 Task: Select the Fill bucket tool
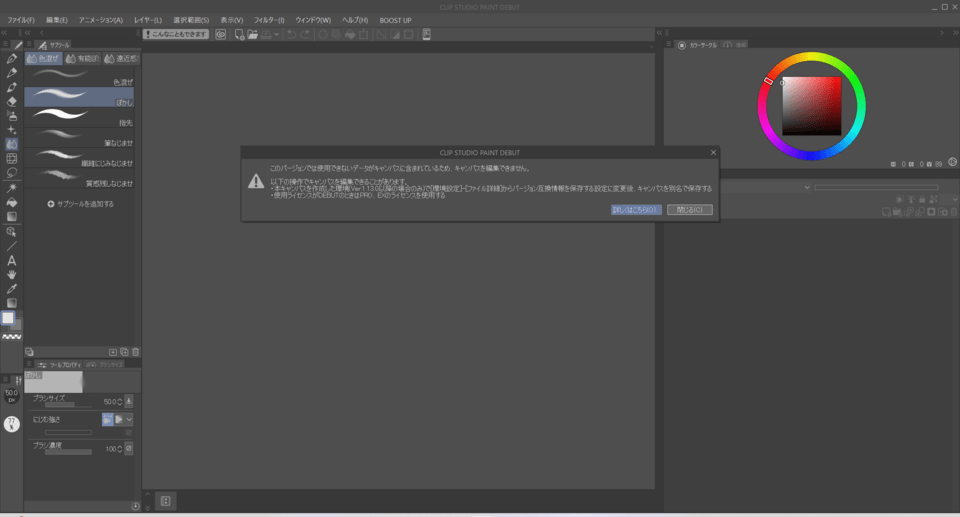[12, 202]
